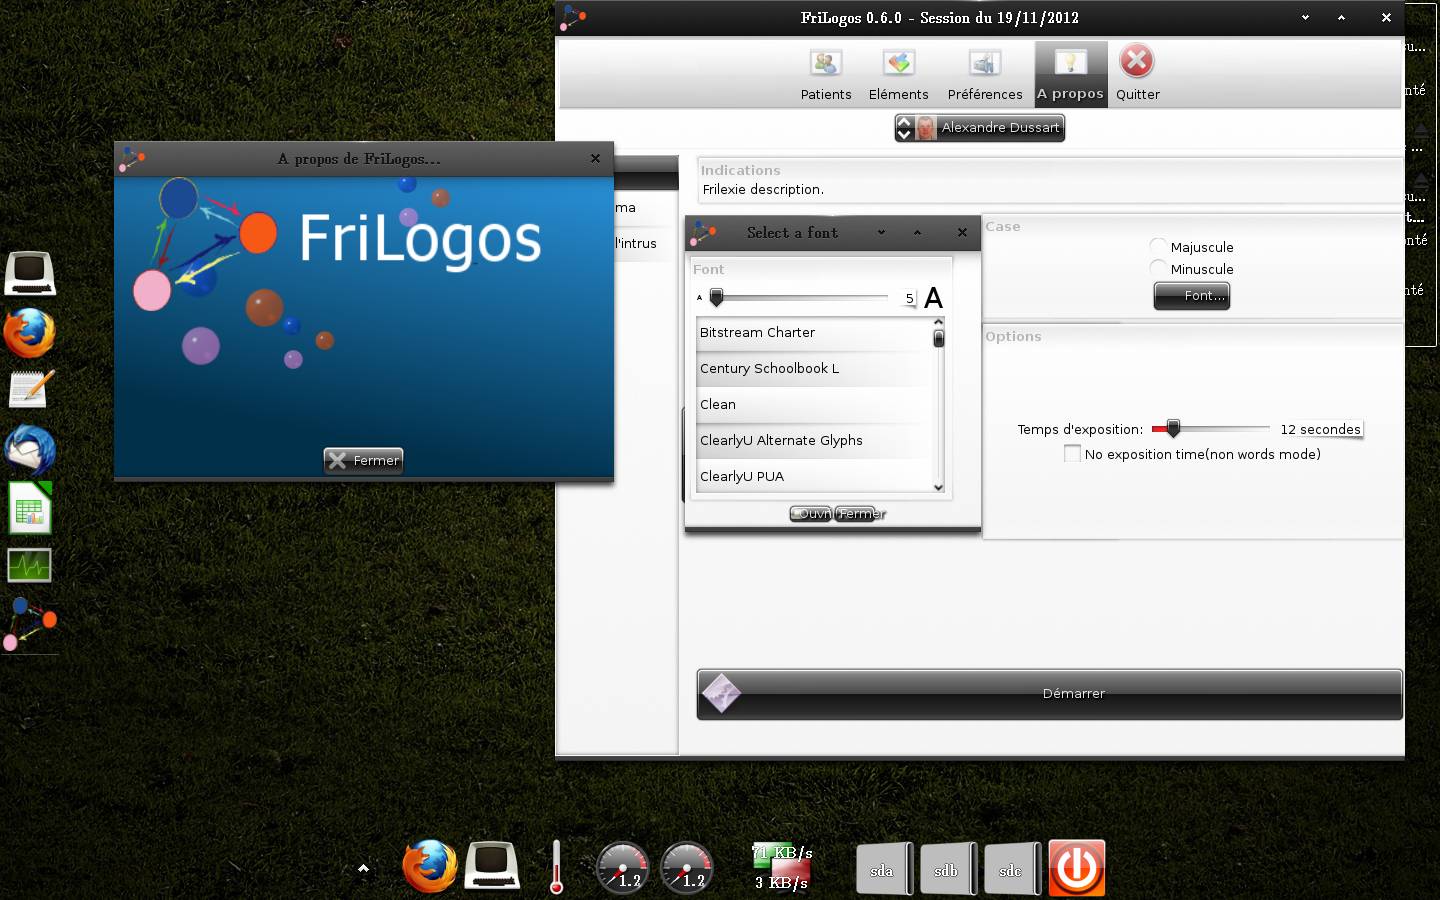Click the red Quitter icon
Screen dimensions: 1440x900
point(1137,62)
